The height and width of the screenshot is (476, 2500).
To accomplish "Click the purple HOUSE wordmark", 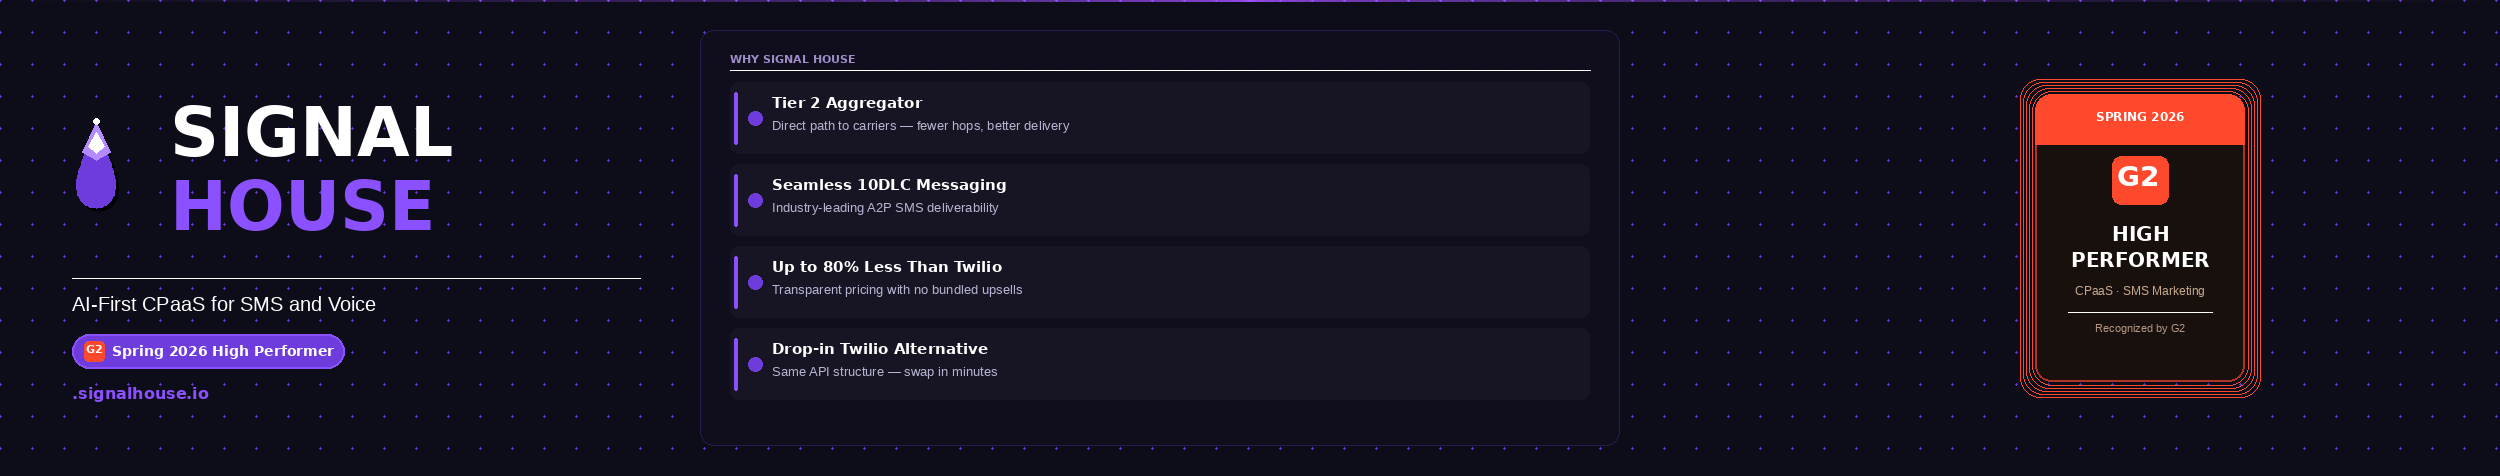I will tap(302, 207).
